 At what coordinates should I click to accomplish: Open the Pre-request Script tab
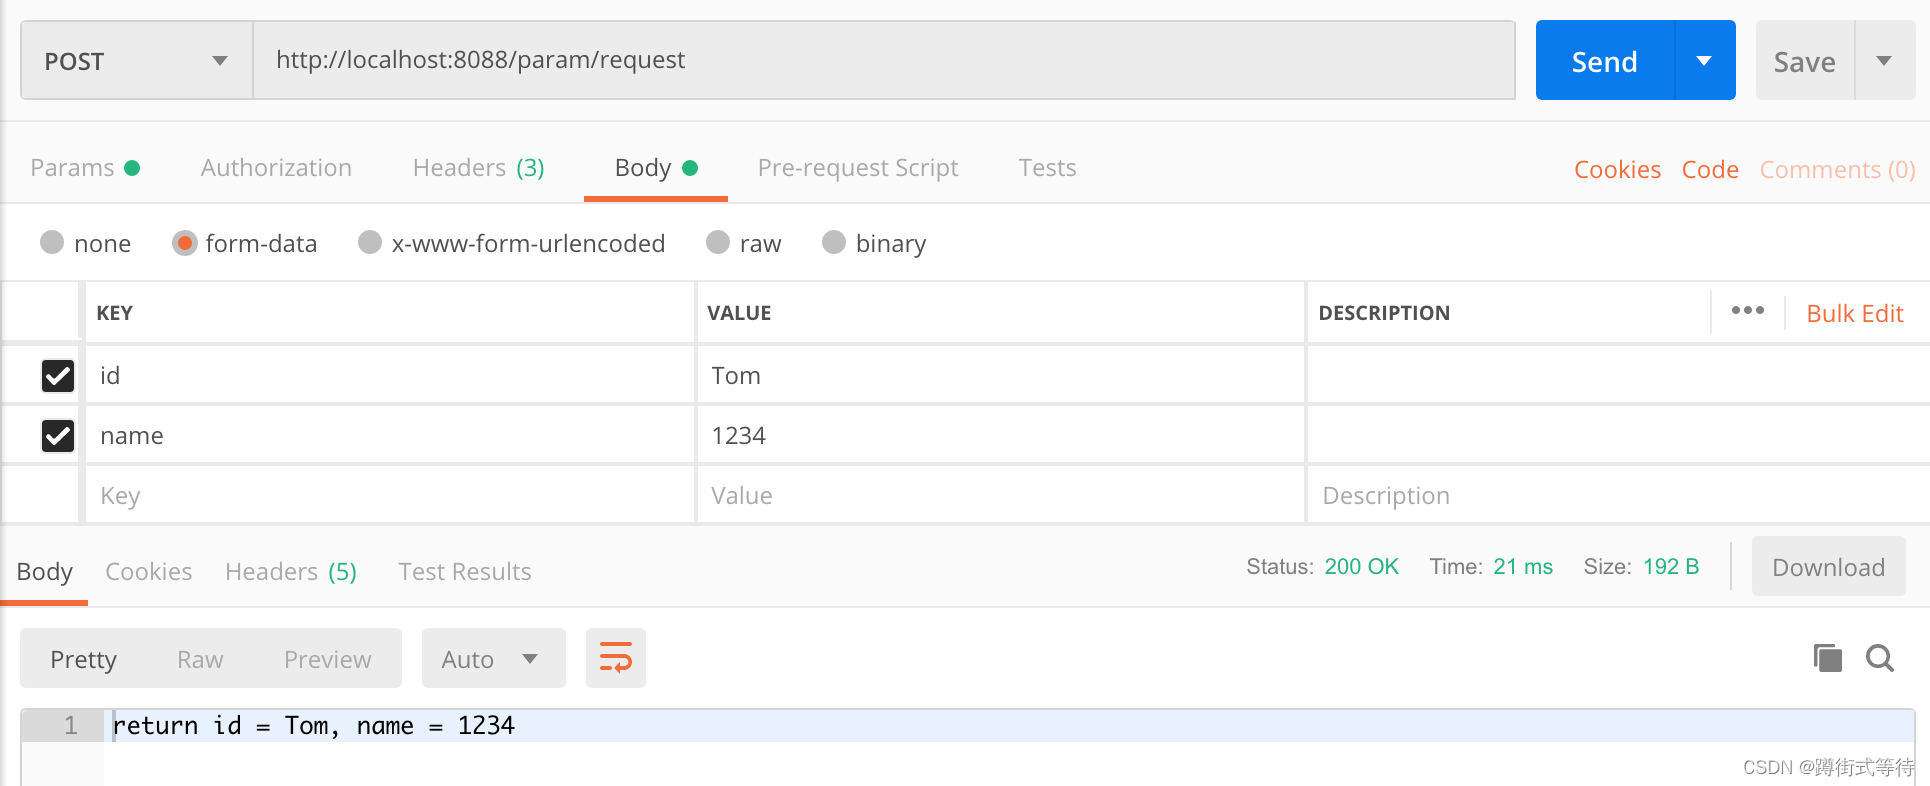(x=858, y=167)
